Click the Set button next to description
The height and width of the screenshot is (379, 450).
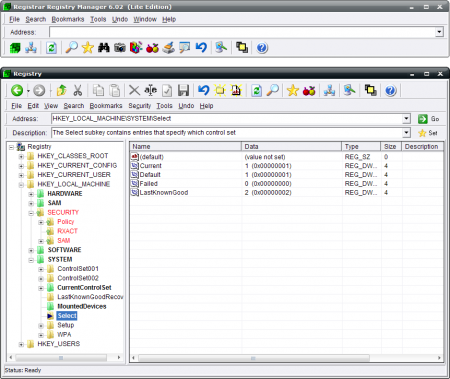[428, 133]
